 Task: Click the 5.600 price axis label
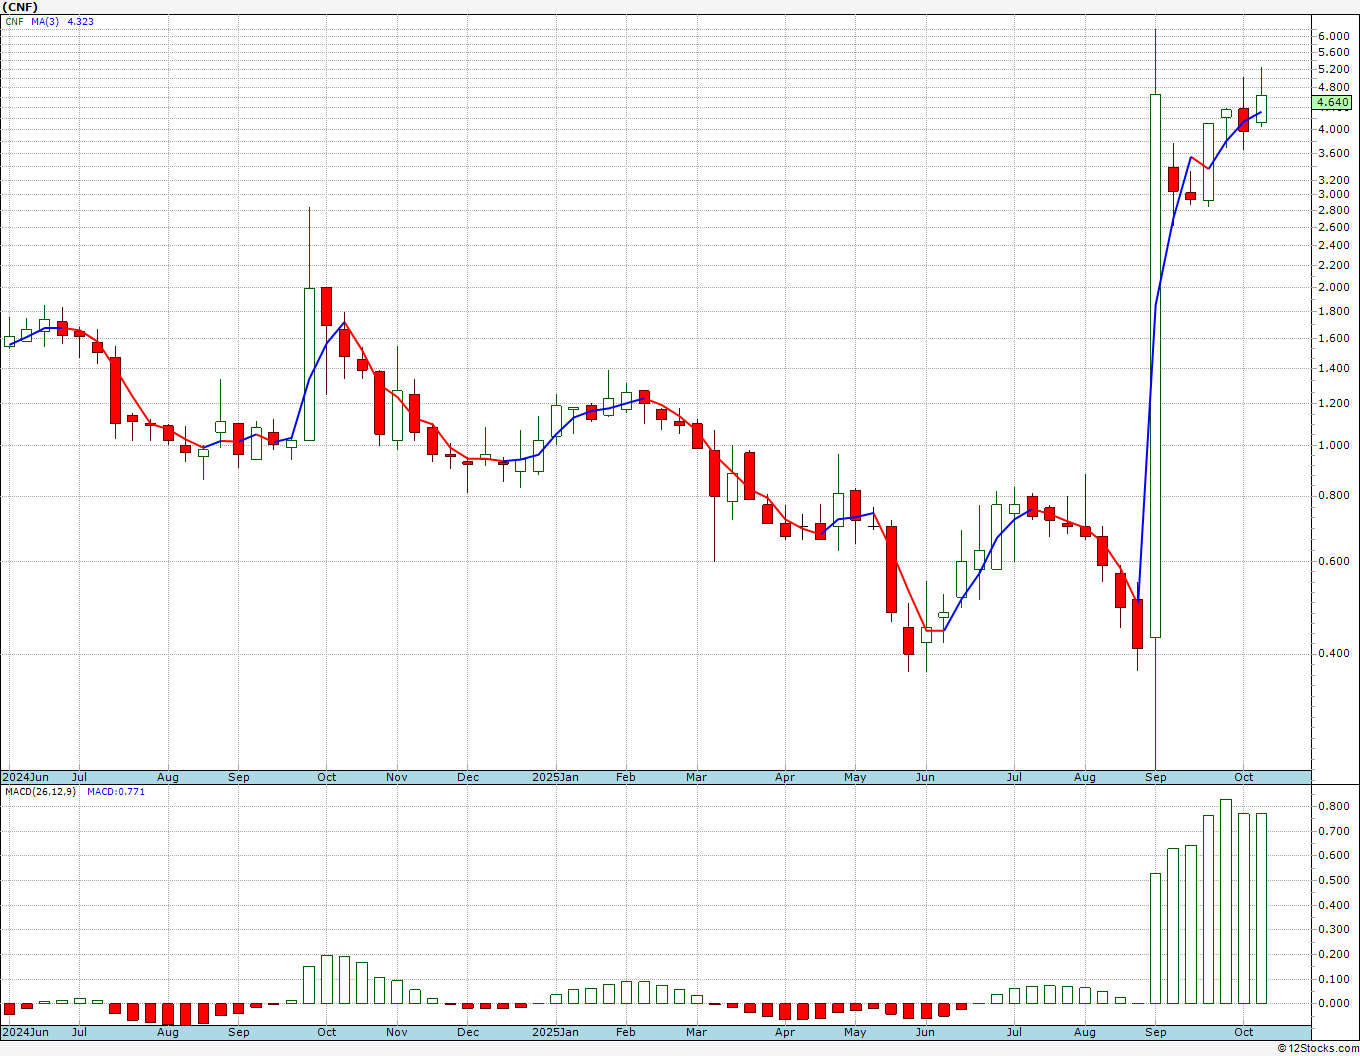[1333, 52]
